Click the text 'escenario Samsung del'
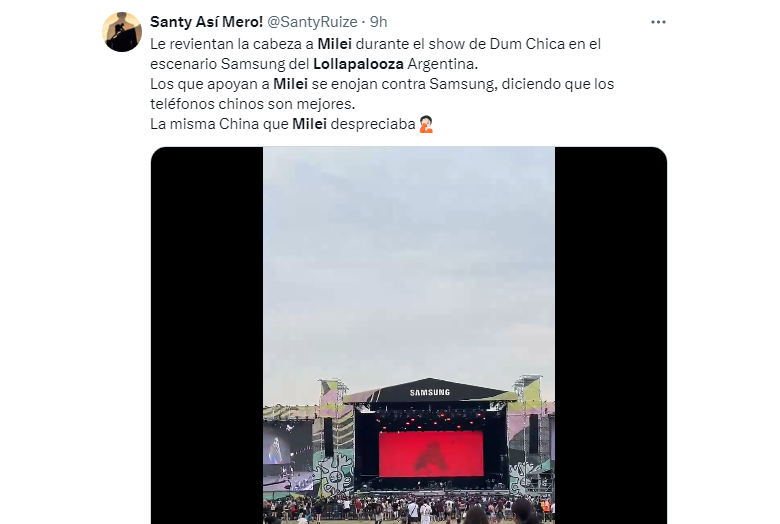This screenshot has height=524, width=780. (x=230, y=64)
